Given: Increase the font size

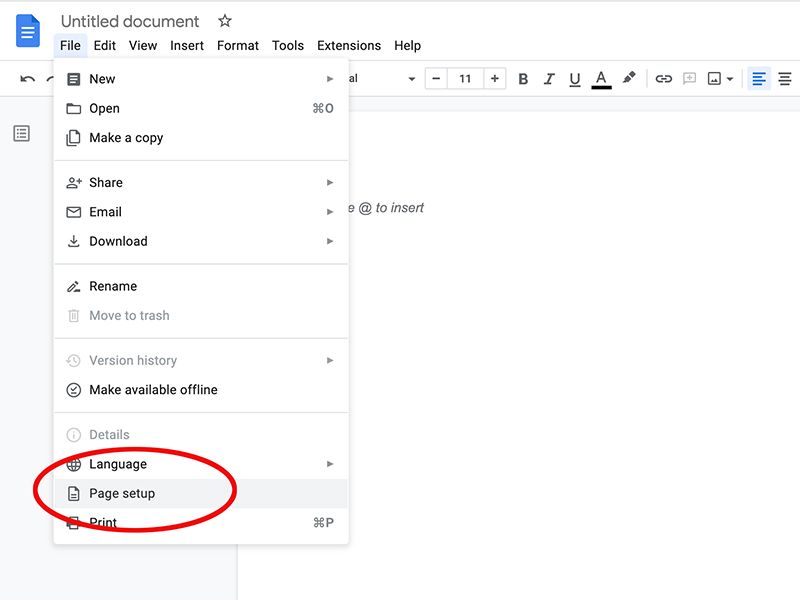Looking at the screenshot, I should coord(494,78).
